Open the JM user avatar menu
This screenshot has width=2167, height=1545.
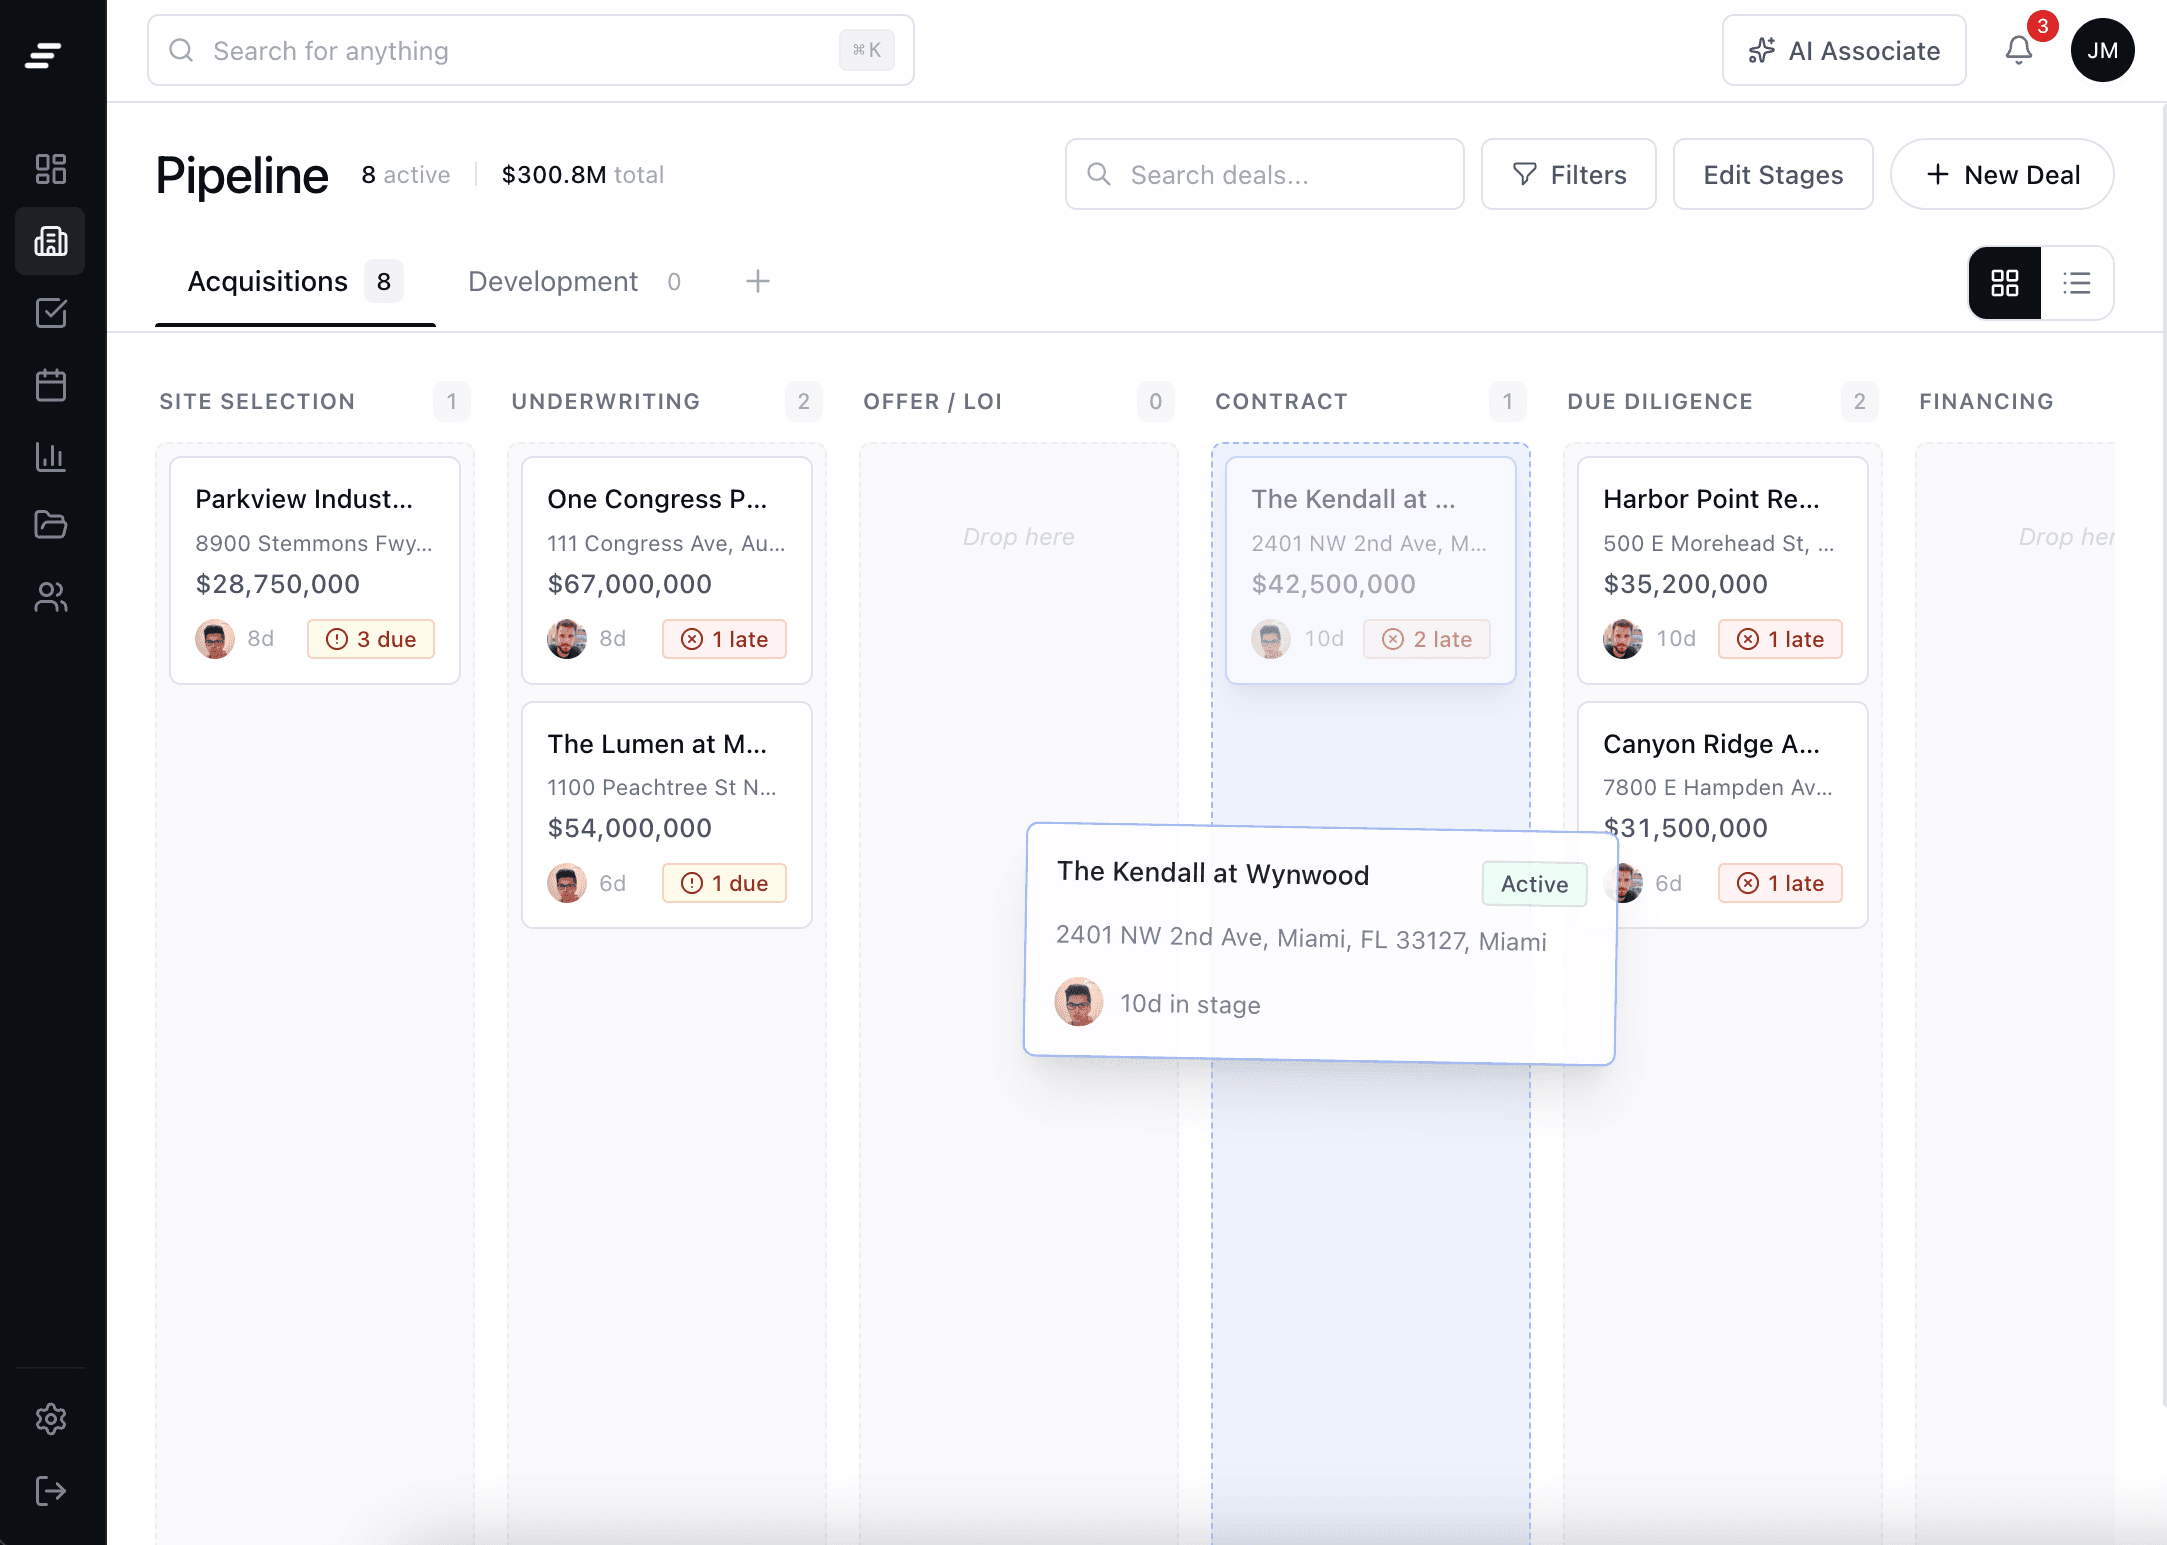[x=2102, y=50]
